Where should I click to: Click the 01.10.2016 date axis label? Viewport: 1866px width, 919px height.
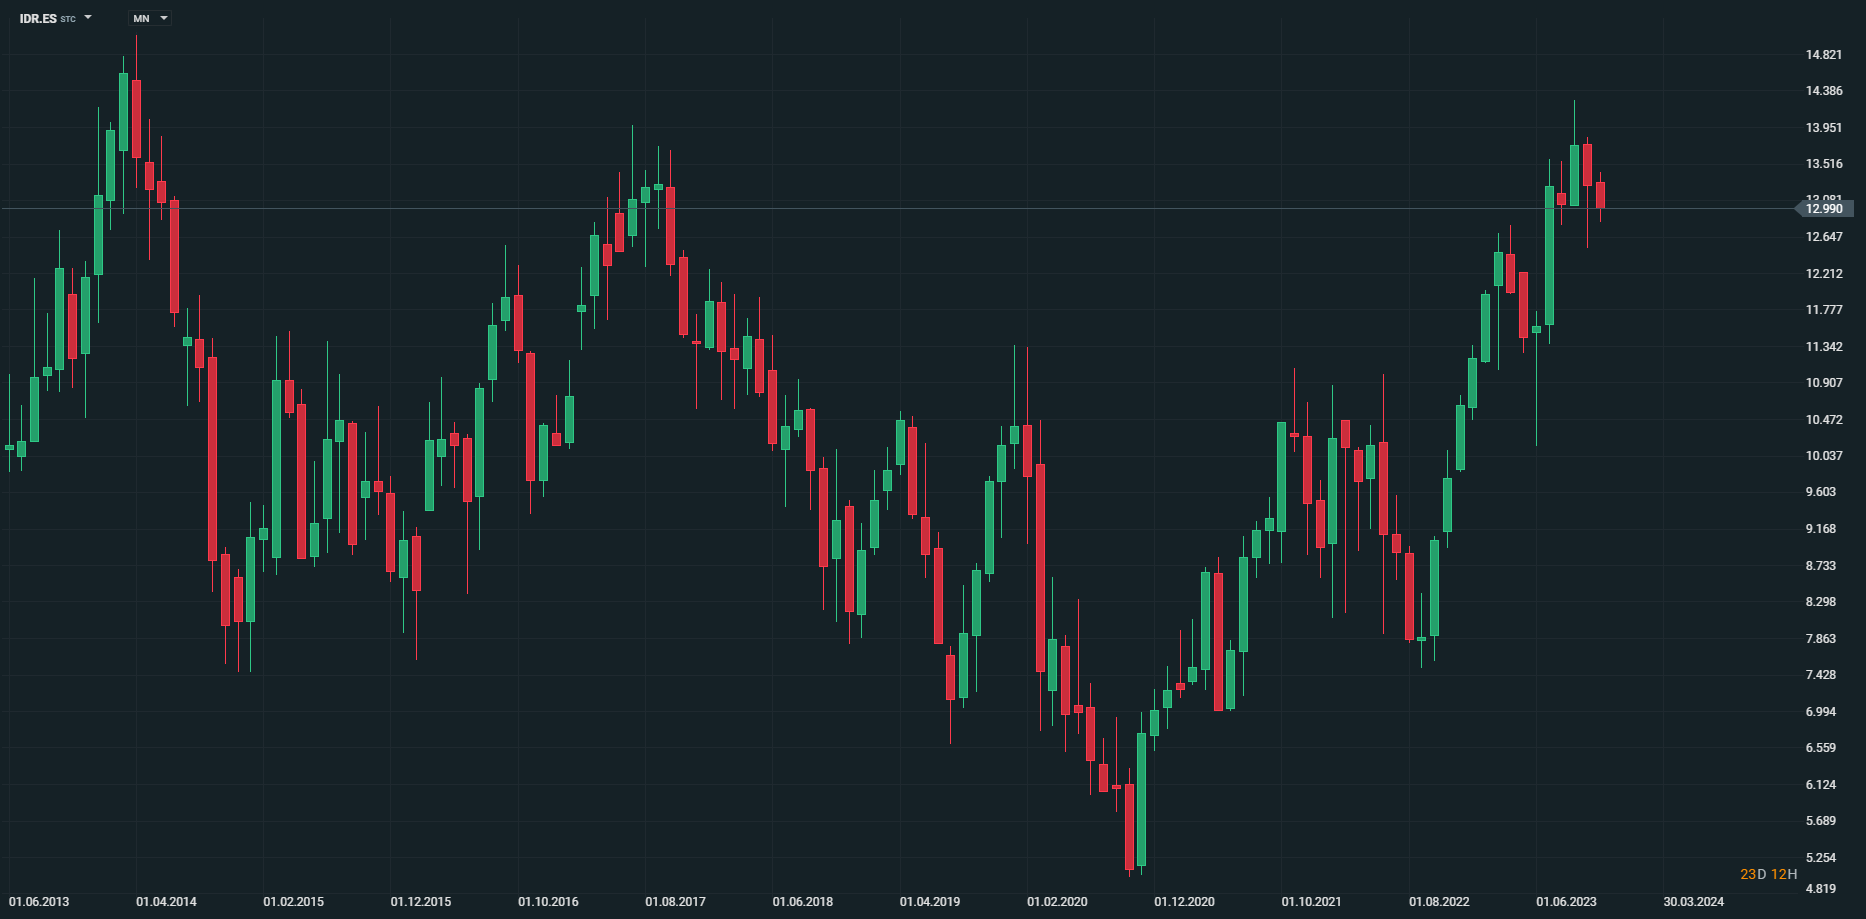548,902
